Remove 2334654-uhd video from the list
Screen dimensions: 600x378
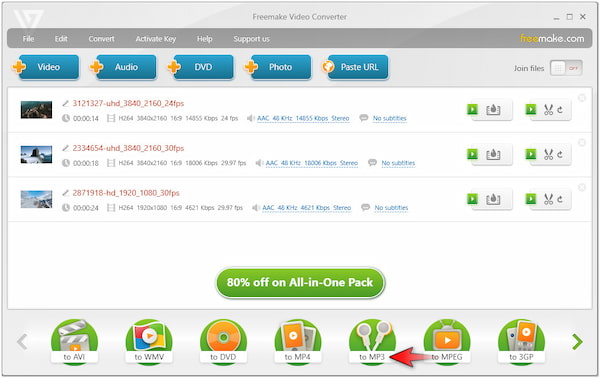tap(582, 143)
